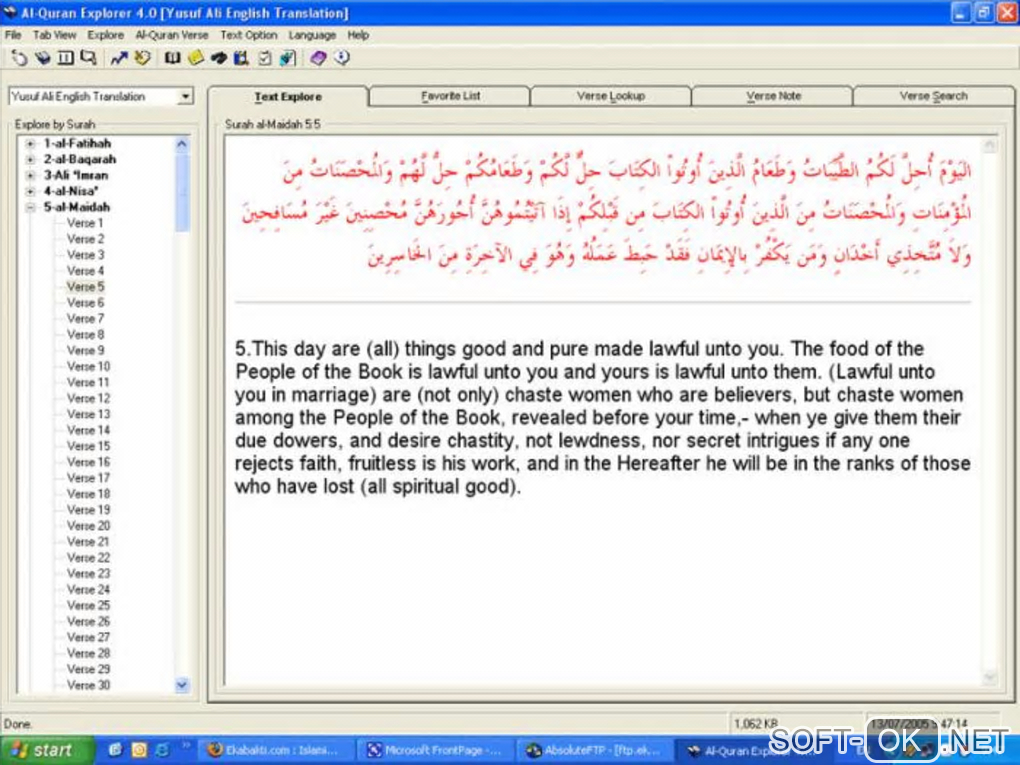This screenshot has height=765, width=1020.
Task: Open the Language menu
Action: click(x=312, y=35)
